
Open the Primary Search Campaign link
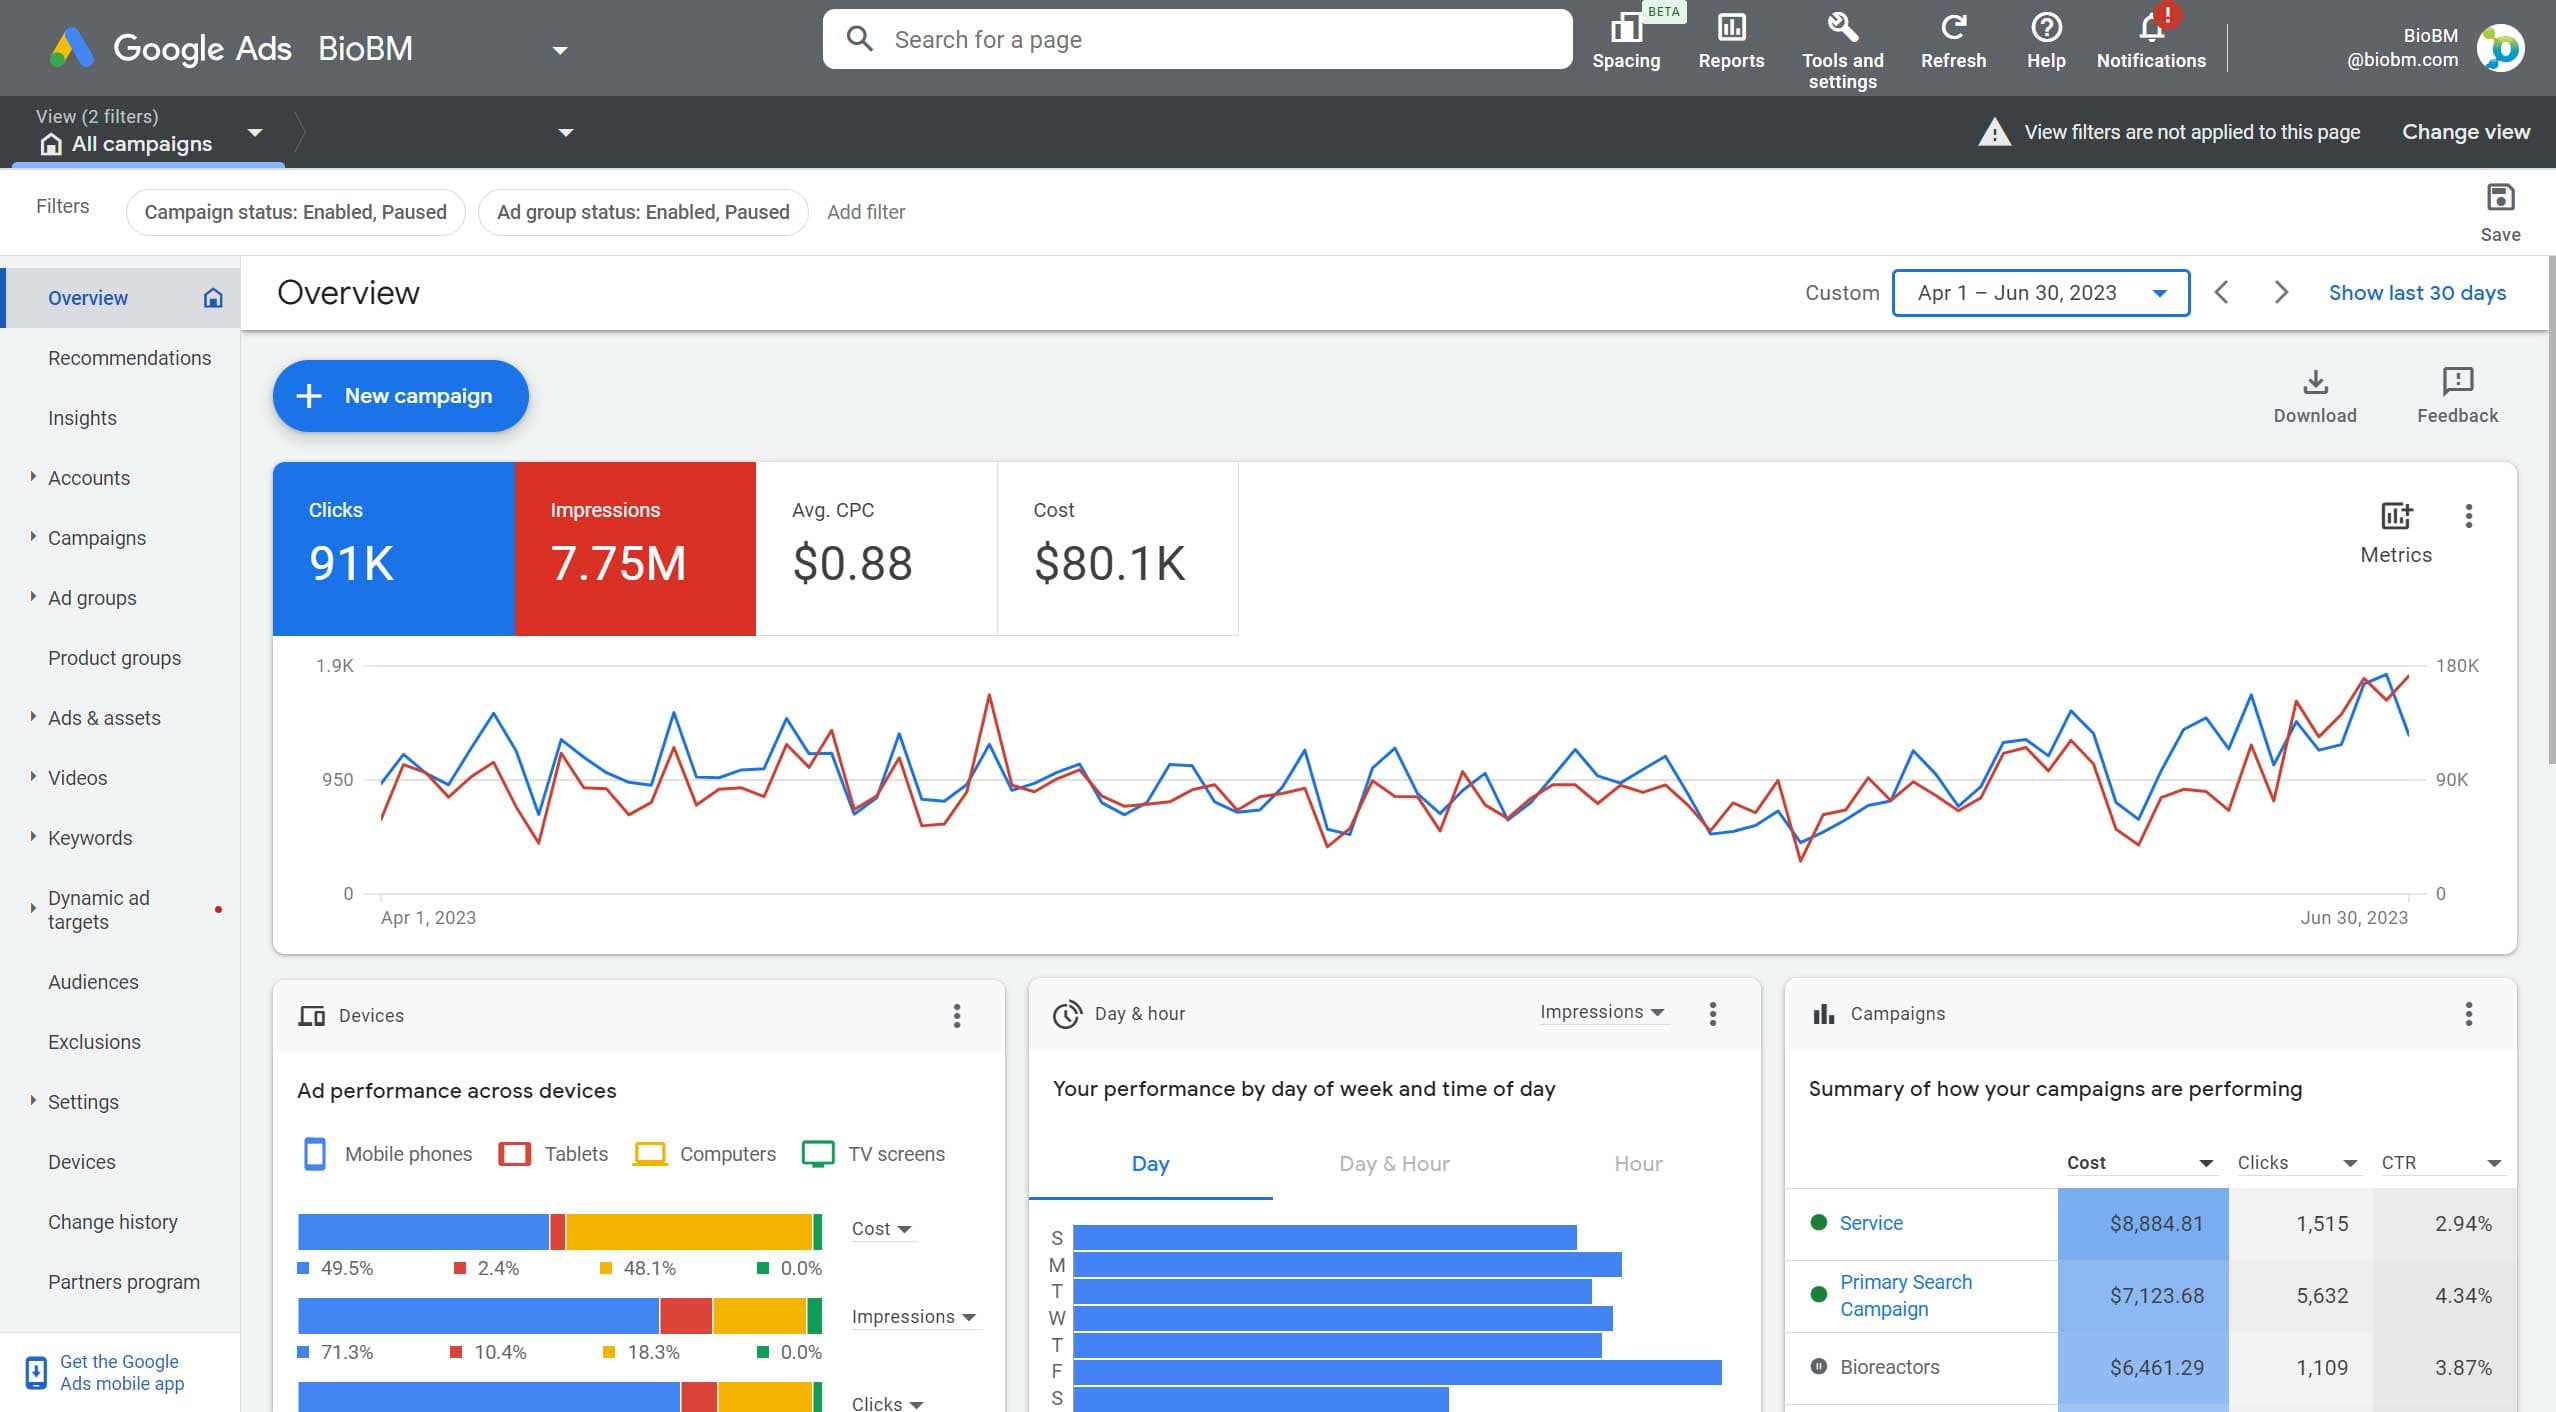point(1906,1295)
